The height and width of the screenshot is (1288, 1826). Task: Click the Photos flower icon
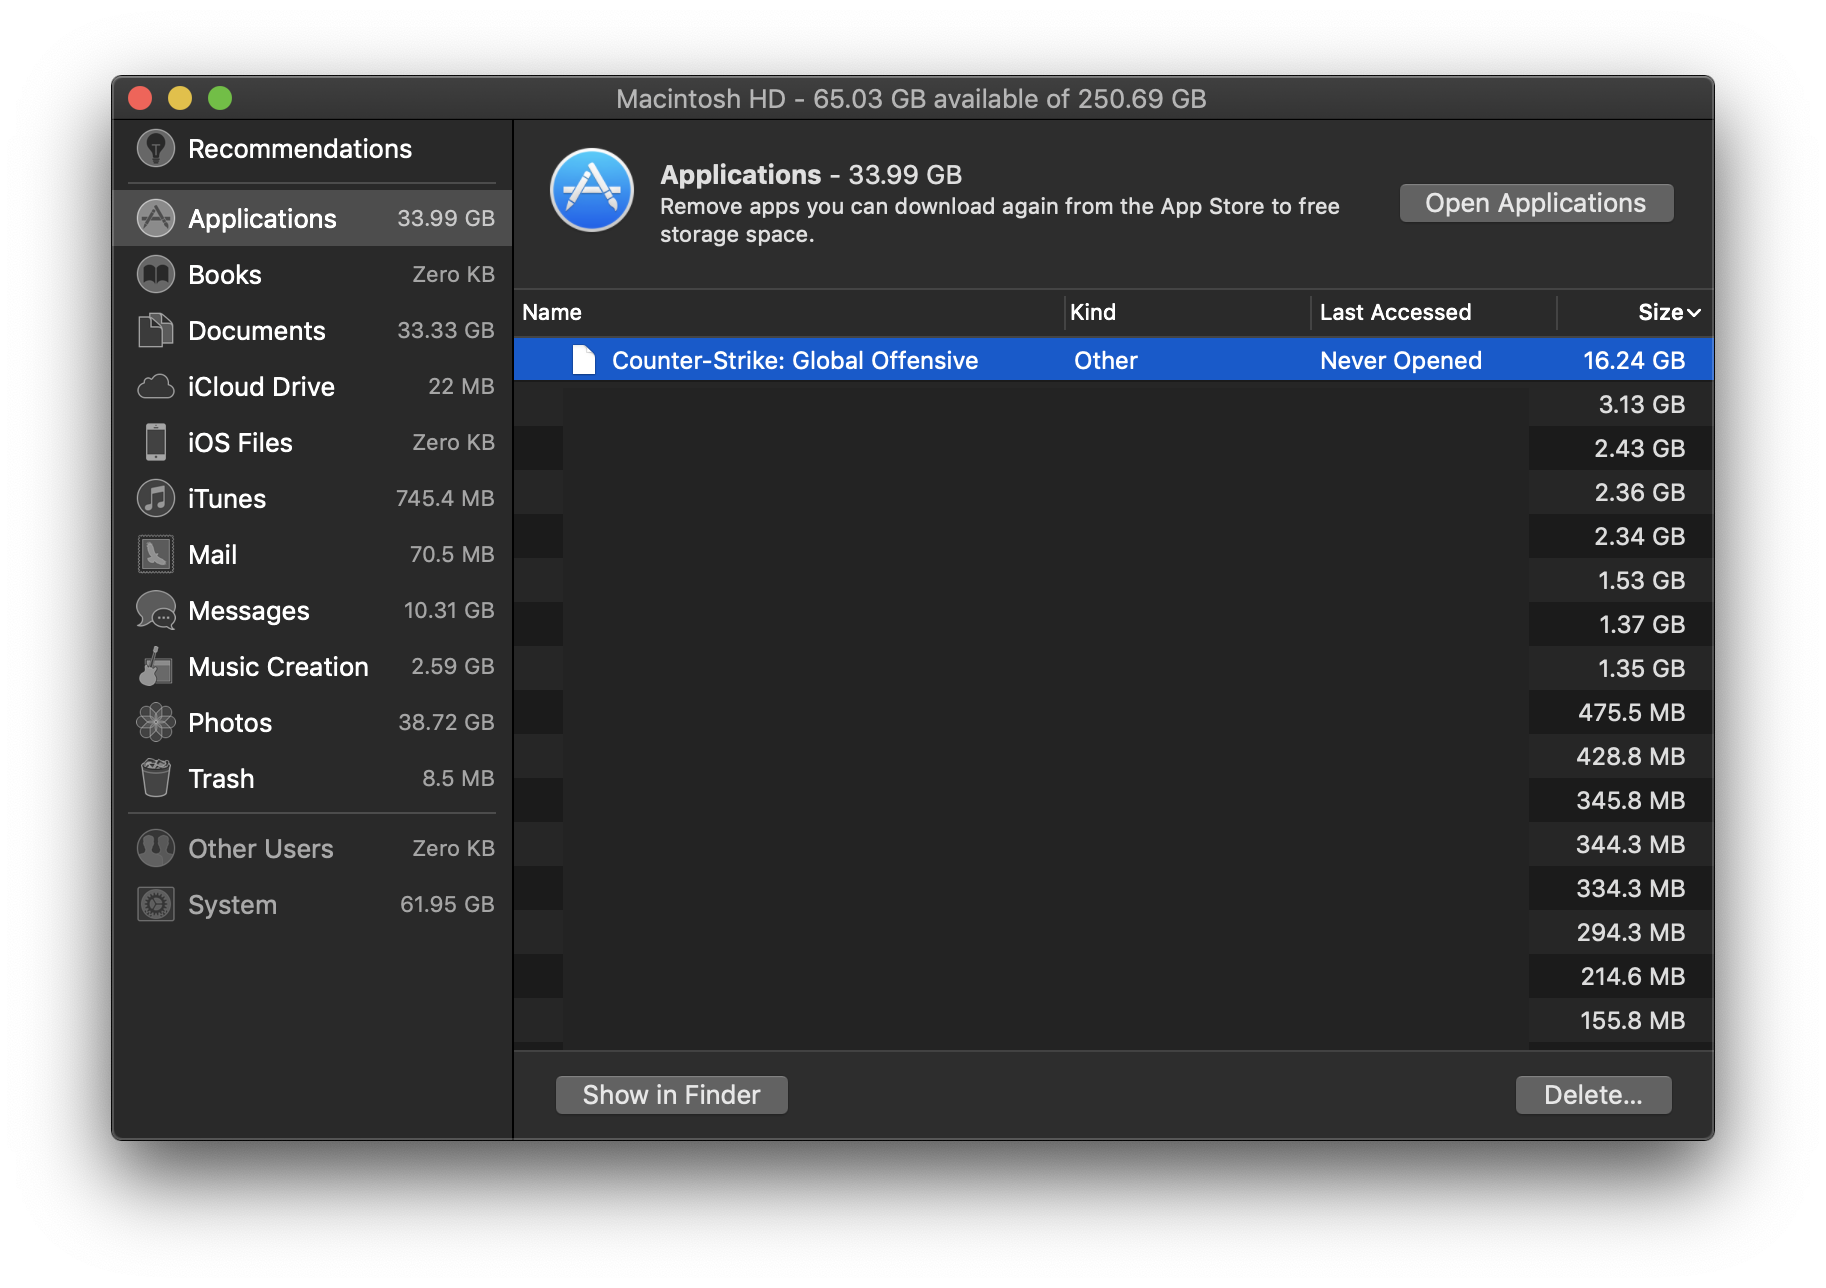click(155, 723)
